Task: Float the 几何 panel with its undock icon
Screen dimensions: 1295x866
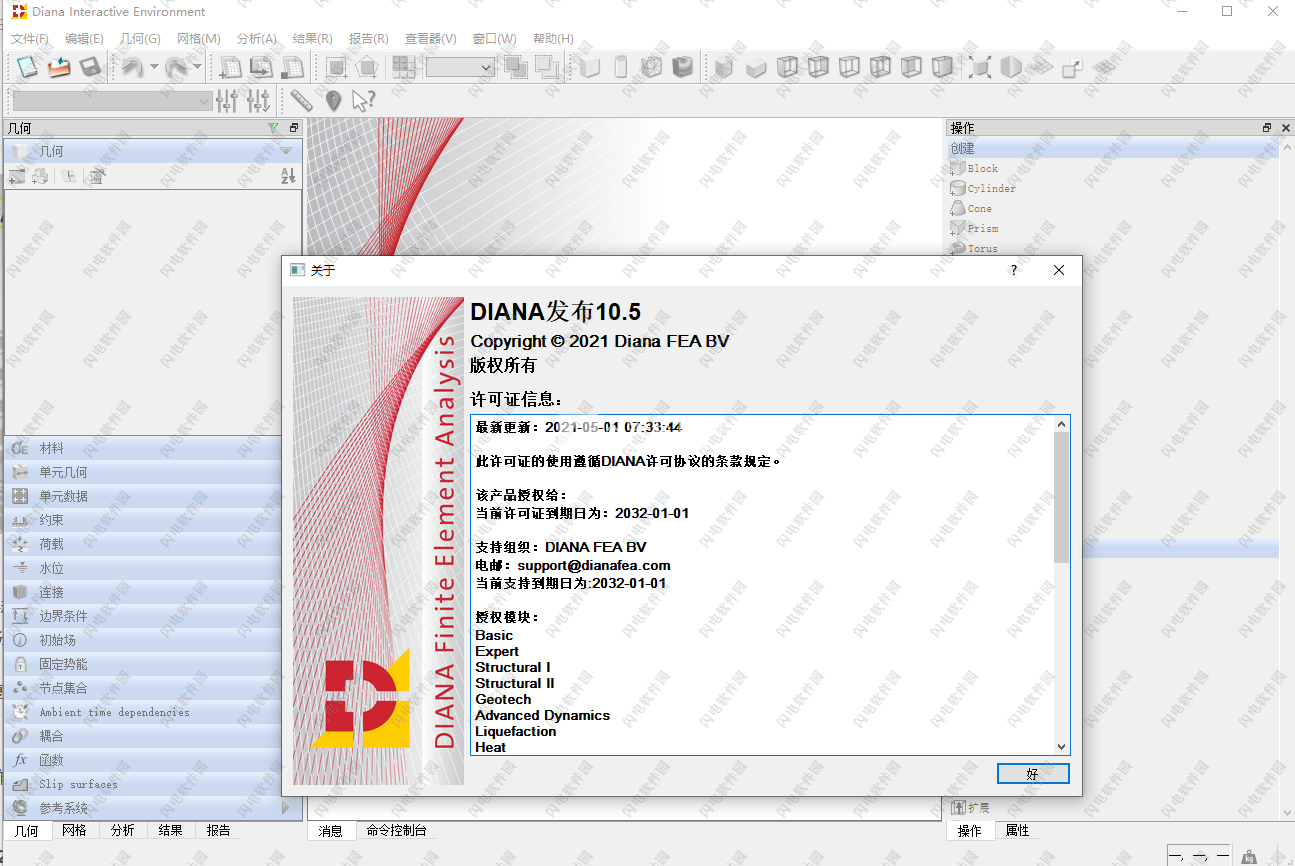Action: click(x=294, y=128)
